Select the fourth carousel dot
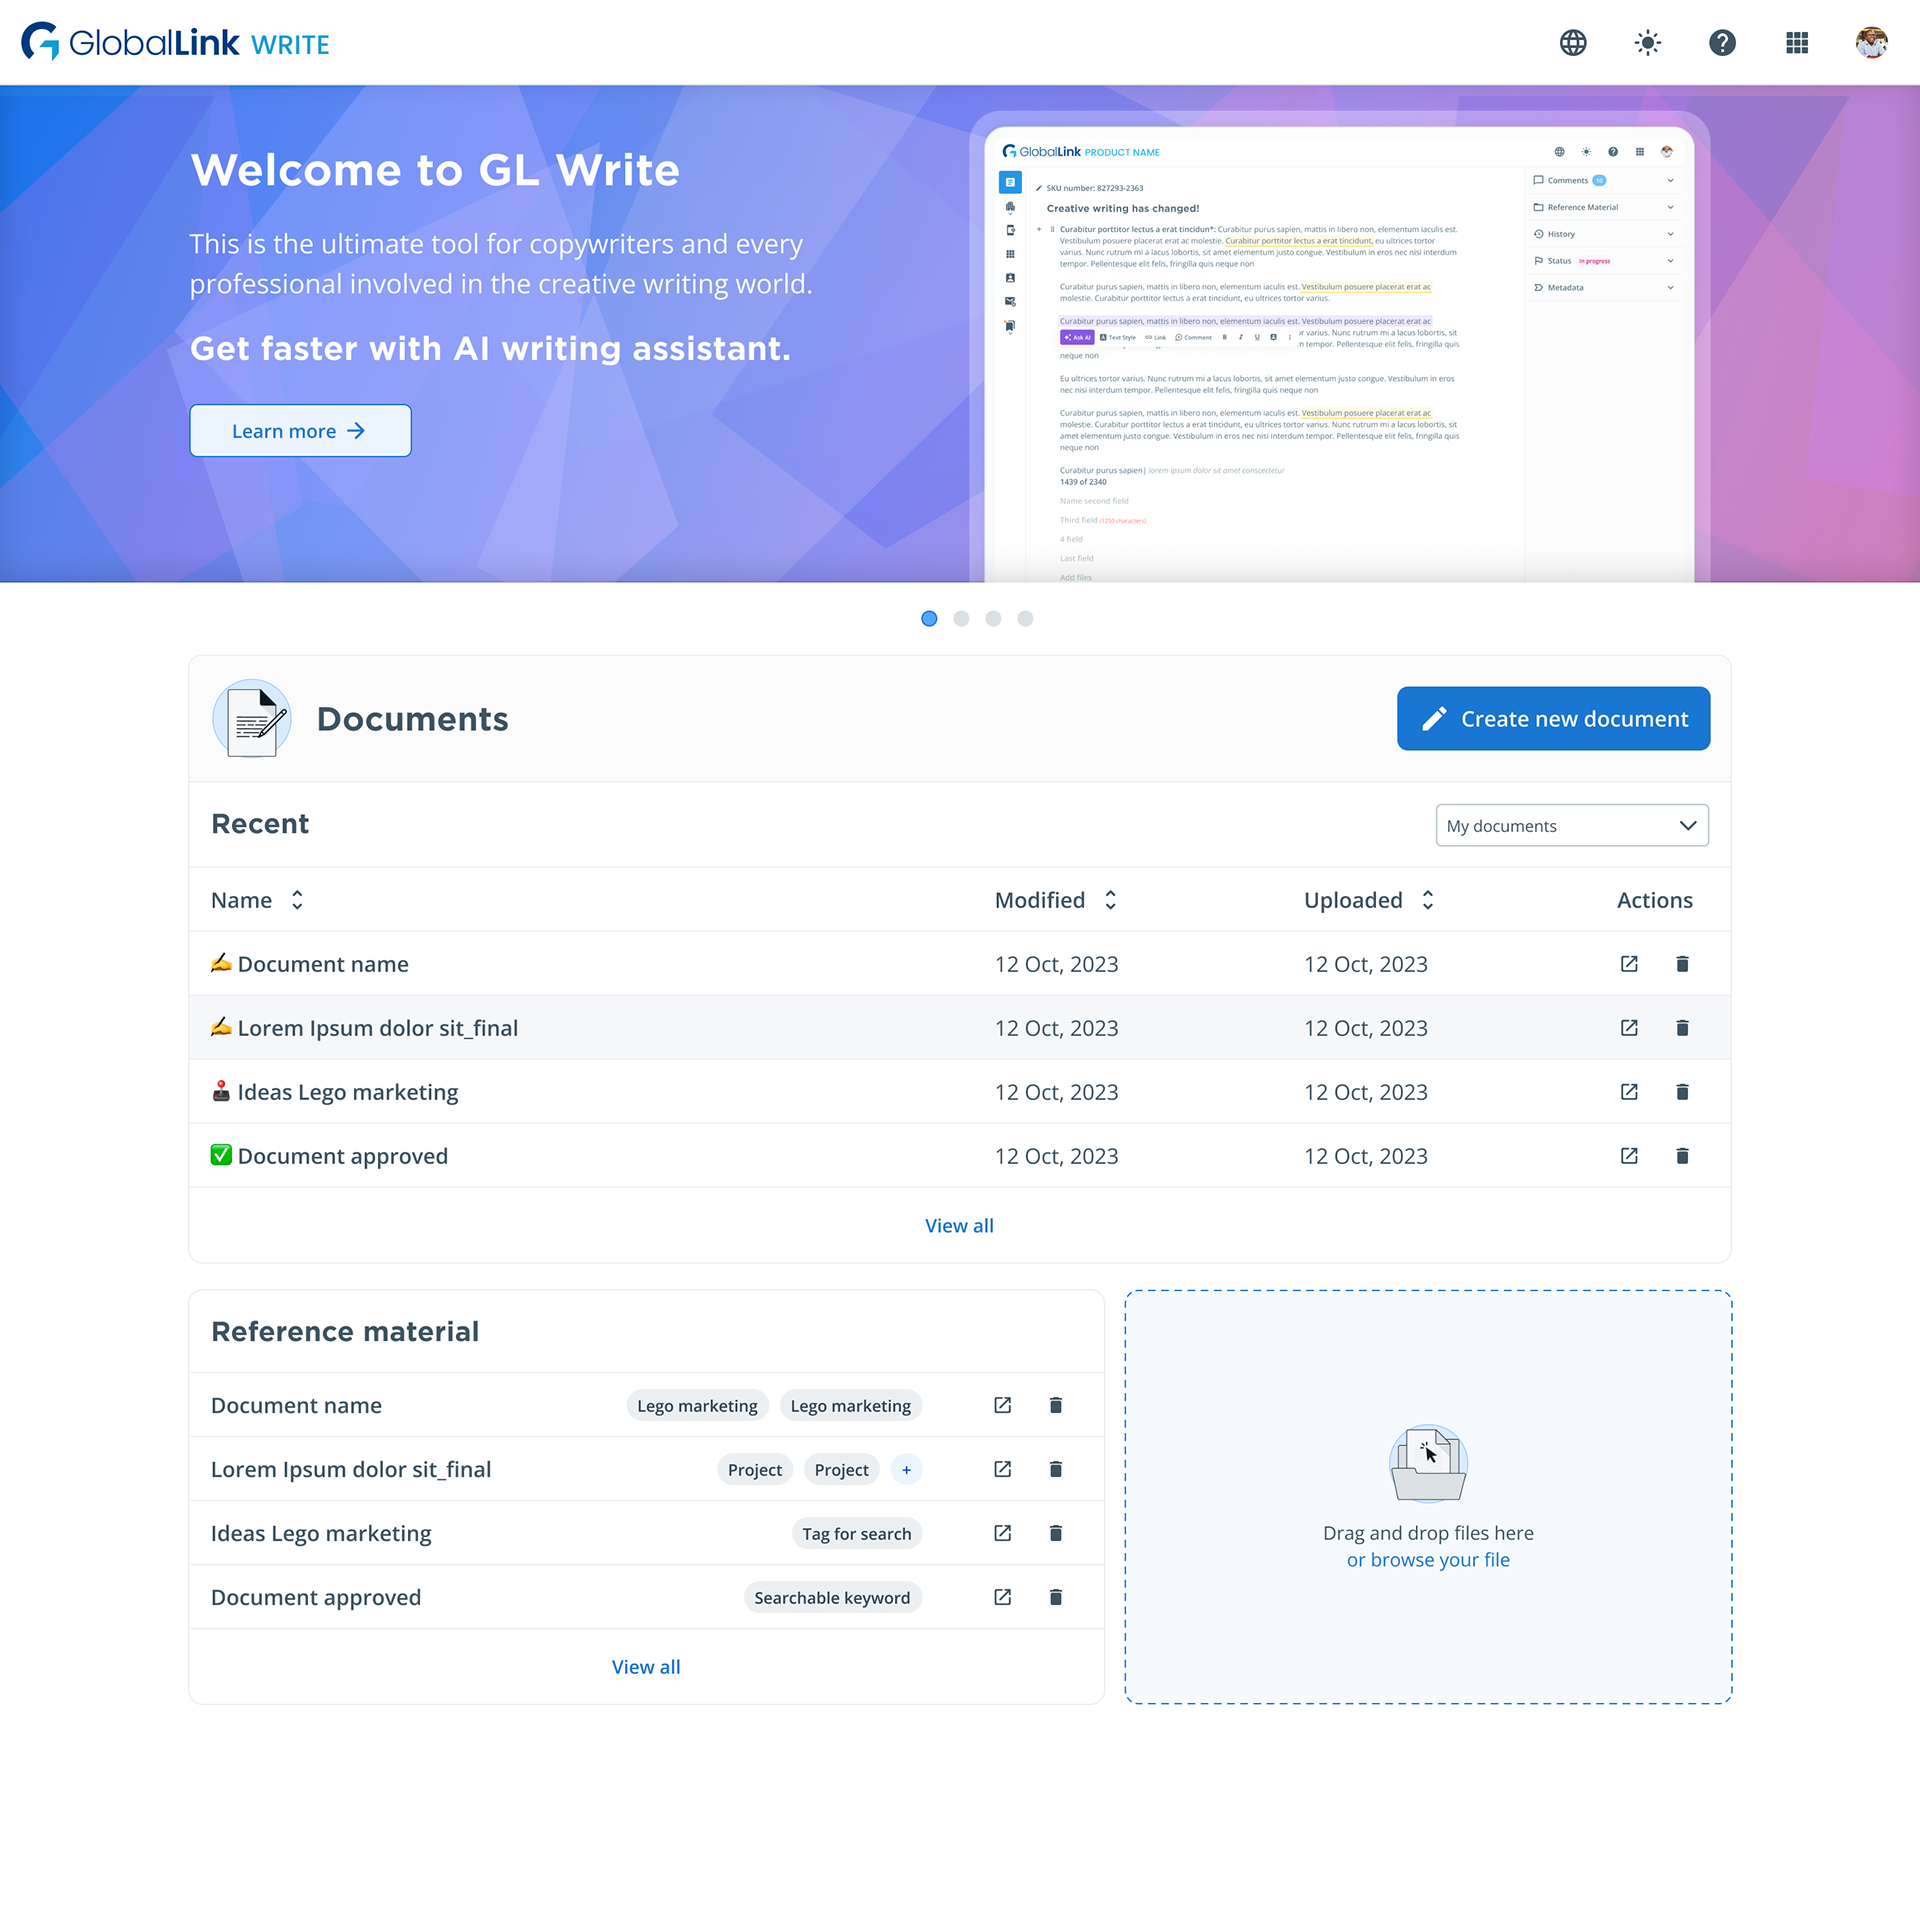Screen dimensions: 1920x1925 [x=1025, y=619]
